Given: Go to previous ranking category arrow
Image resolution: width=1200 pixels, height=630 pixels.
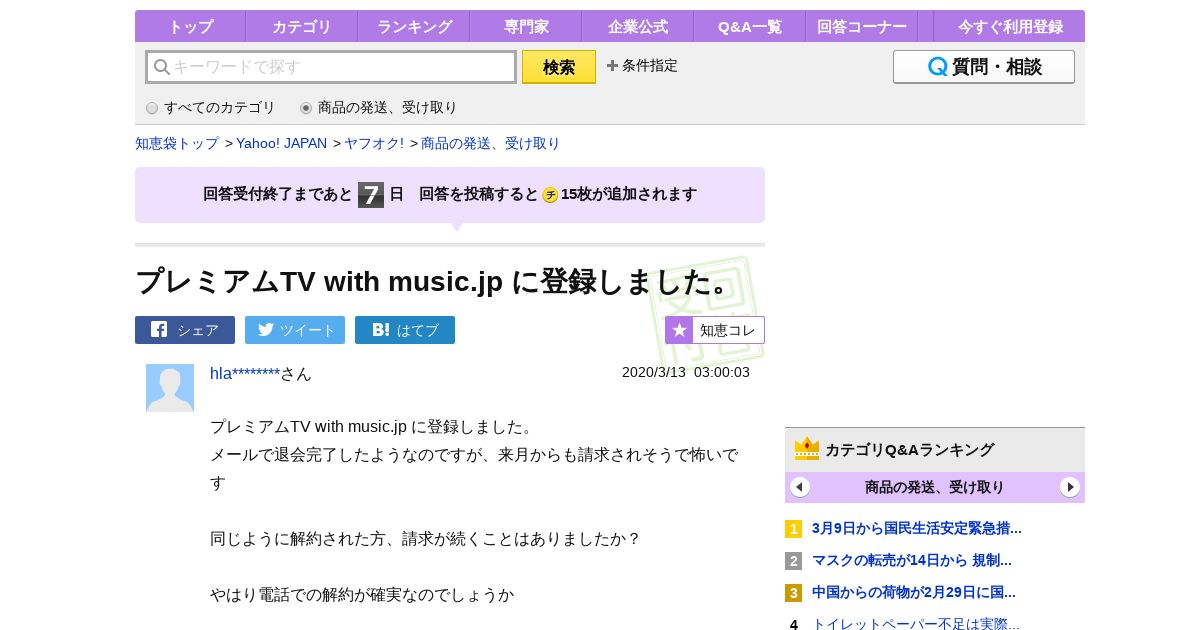Looking at the screenshot, I should coord(800,487).
